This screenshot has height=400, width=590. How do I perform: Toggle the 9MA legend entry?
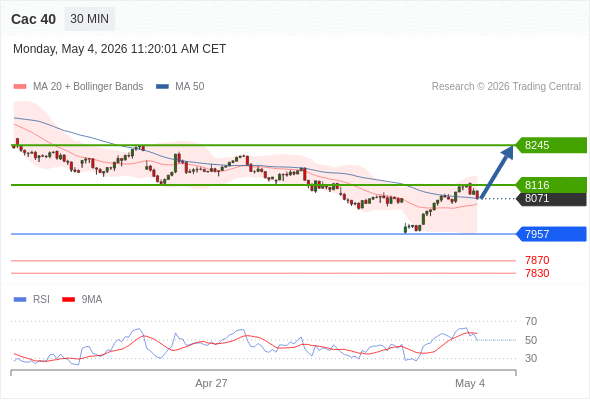(x=82, y=300)
